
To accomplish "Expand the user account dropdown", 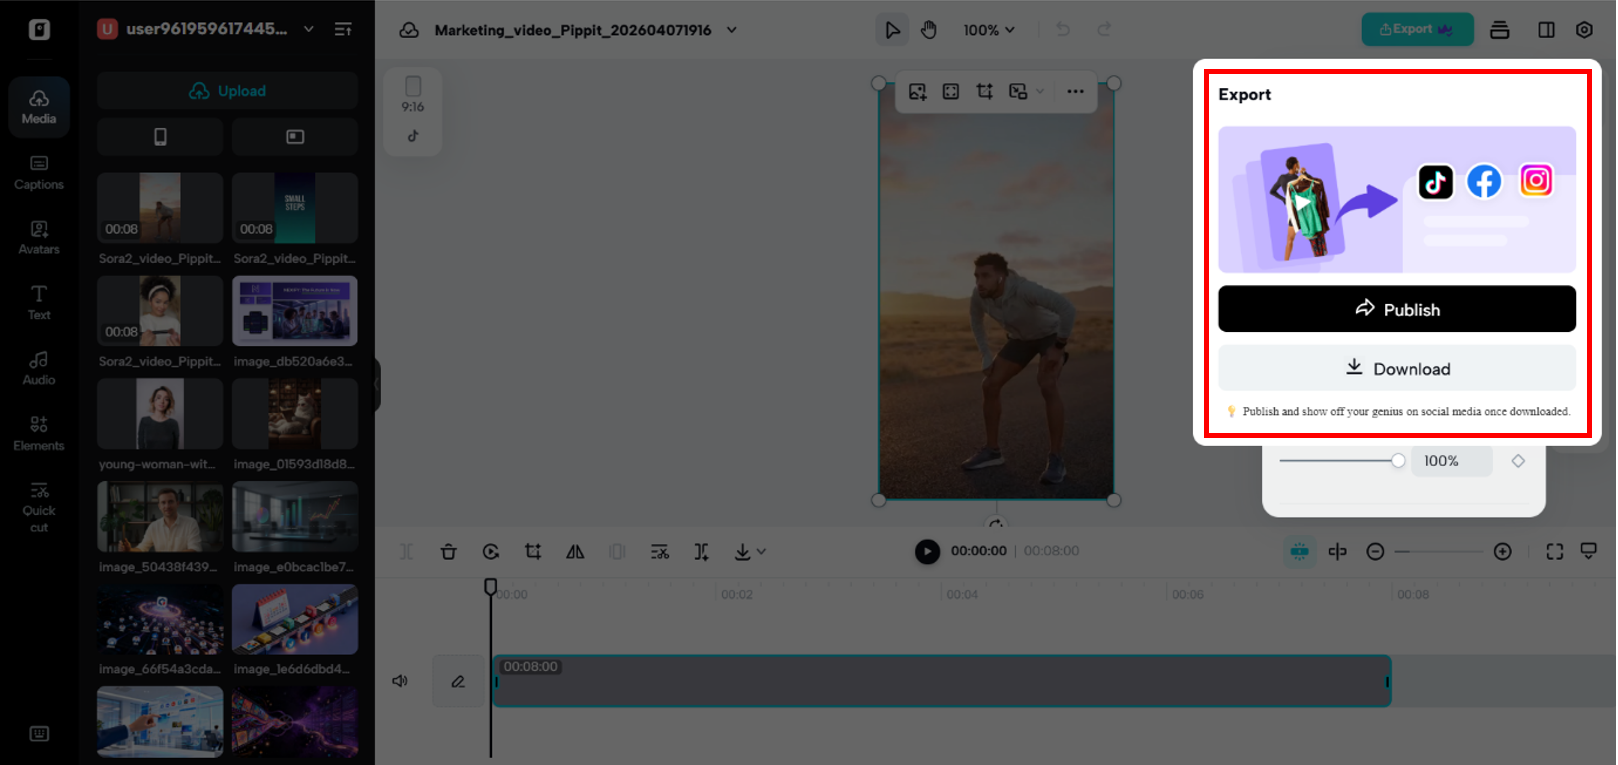I will pyautogui.click(x=309, y=29).
